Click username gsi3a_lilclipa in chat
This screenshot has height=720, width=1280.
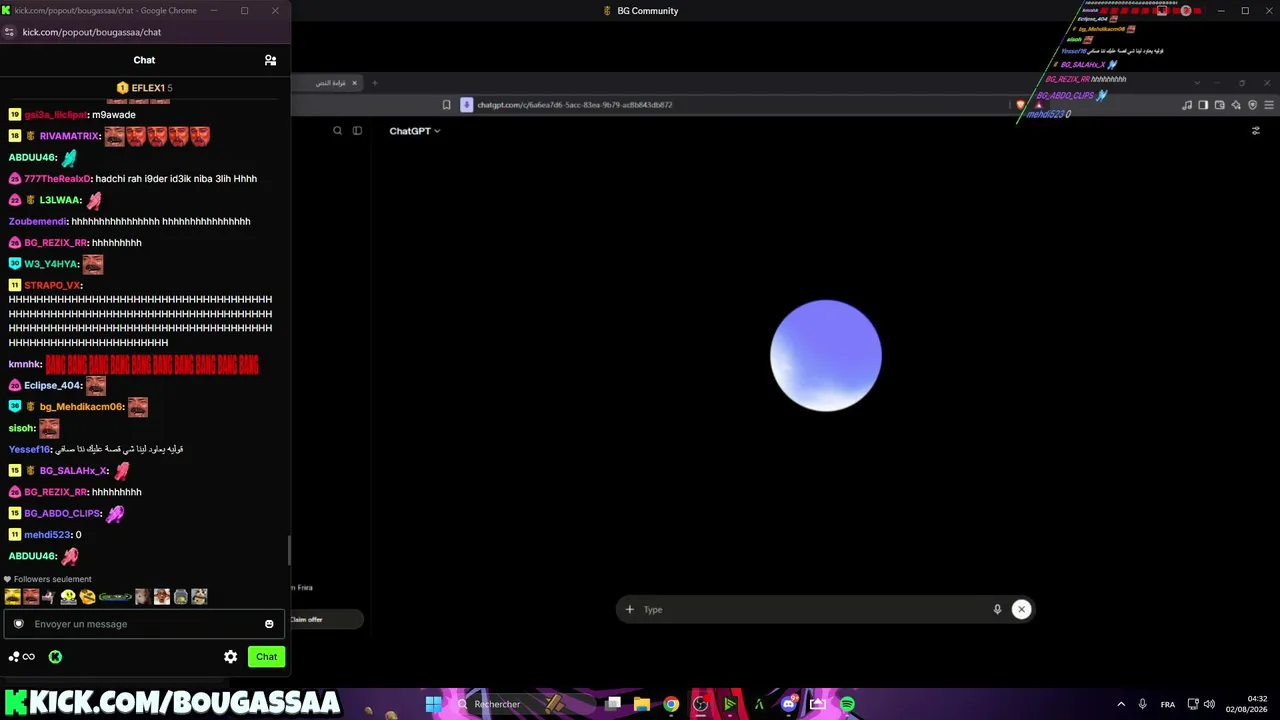click(x=56, y=115)
